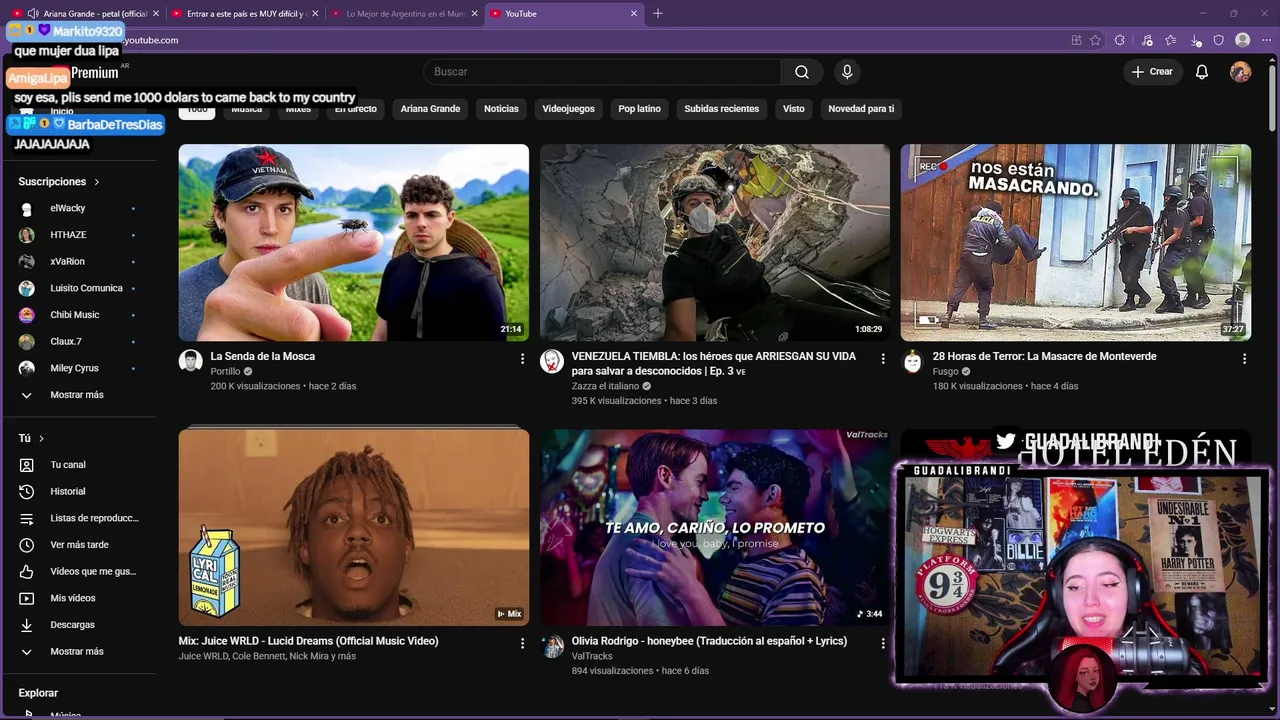Filter by Visto chip
This screenshot has height=720, width=1280.
pos(794,109)
